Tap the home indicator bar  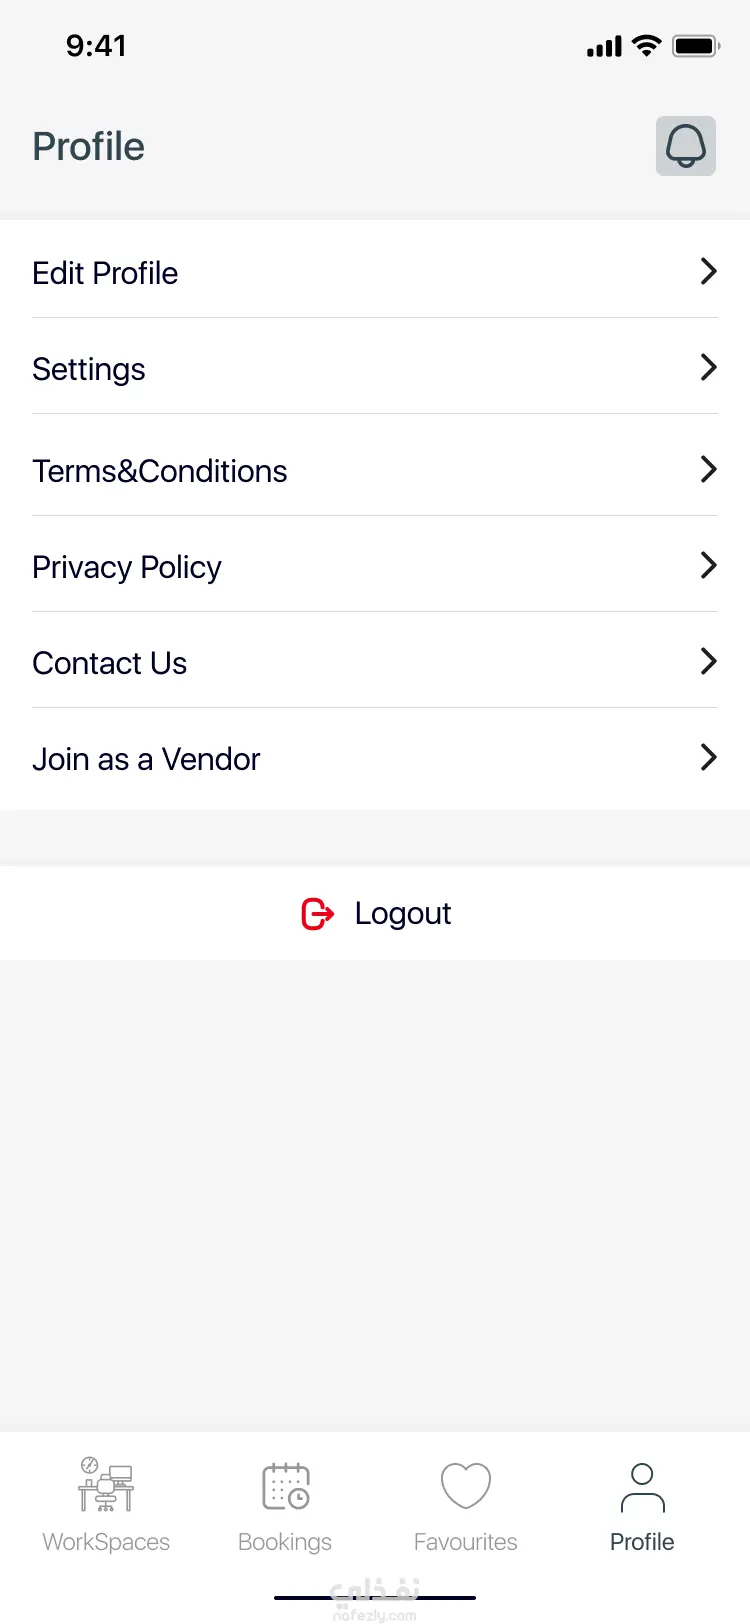pyautogui.click(x=375, y=1598)
